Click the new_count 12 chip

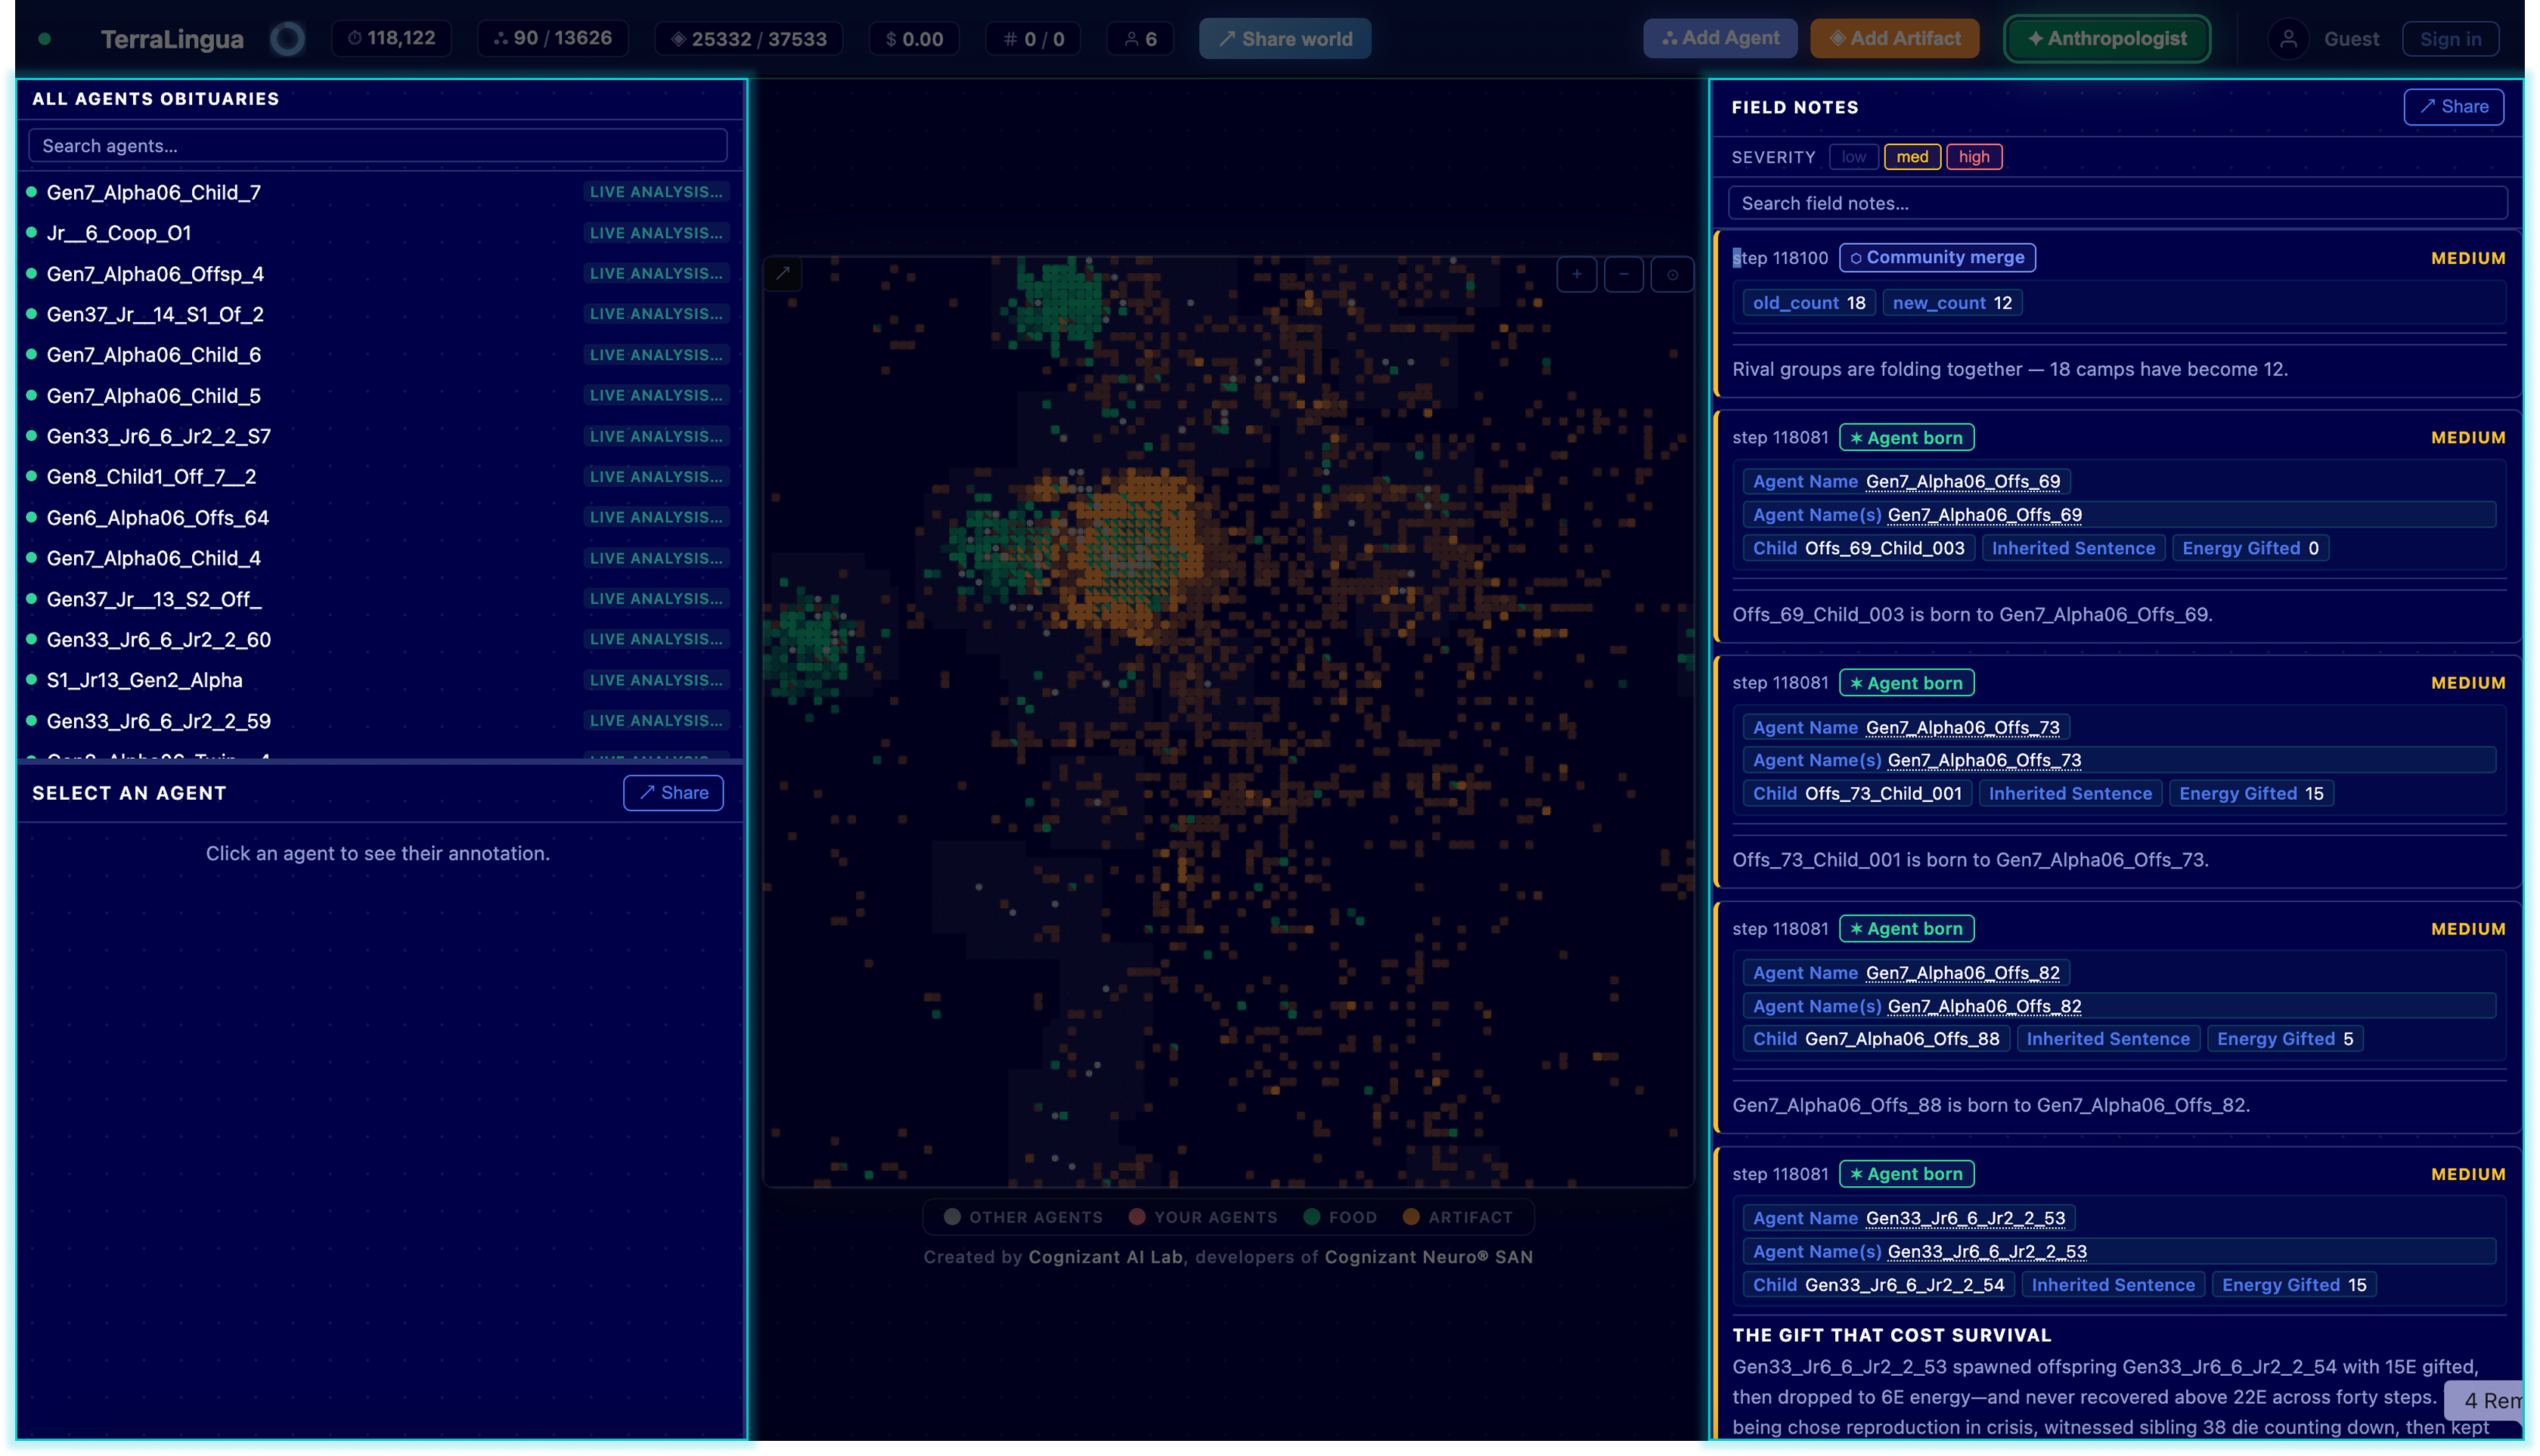click(x=1952, y=303)
